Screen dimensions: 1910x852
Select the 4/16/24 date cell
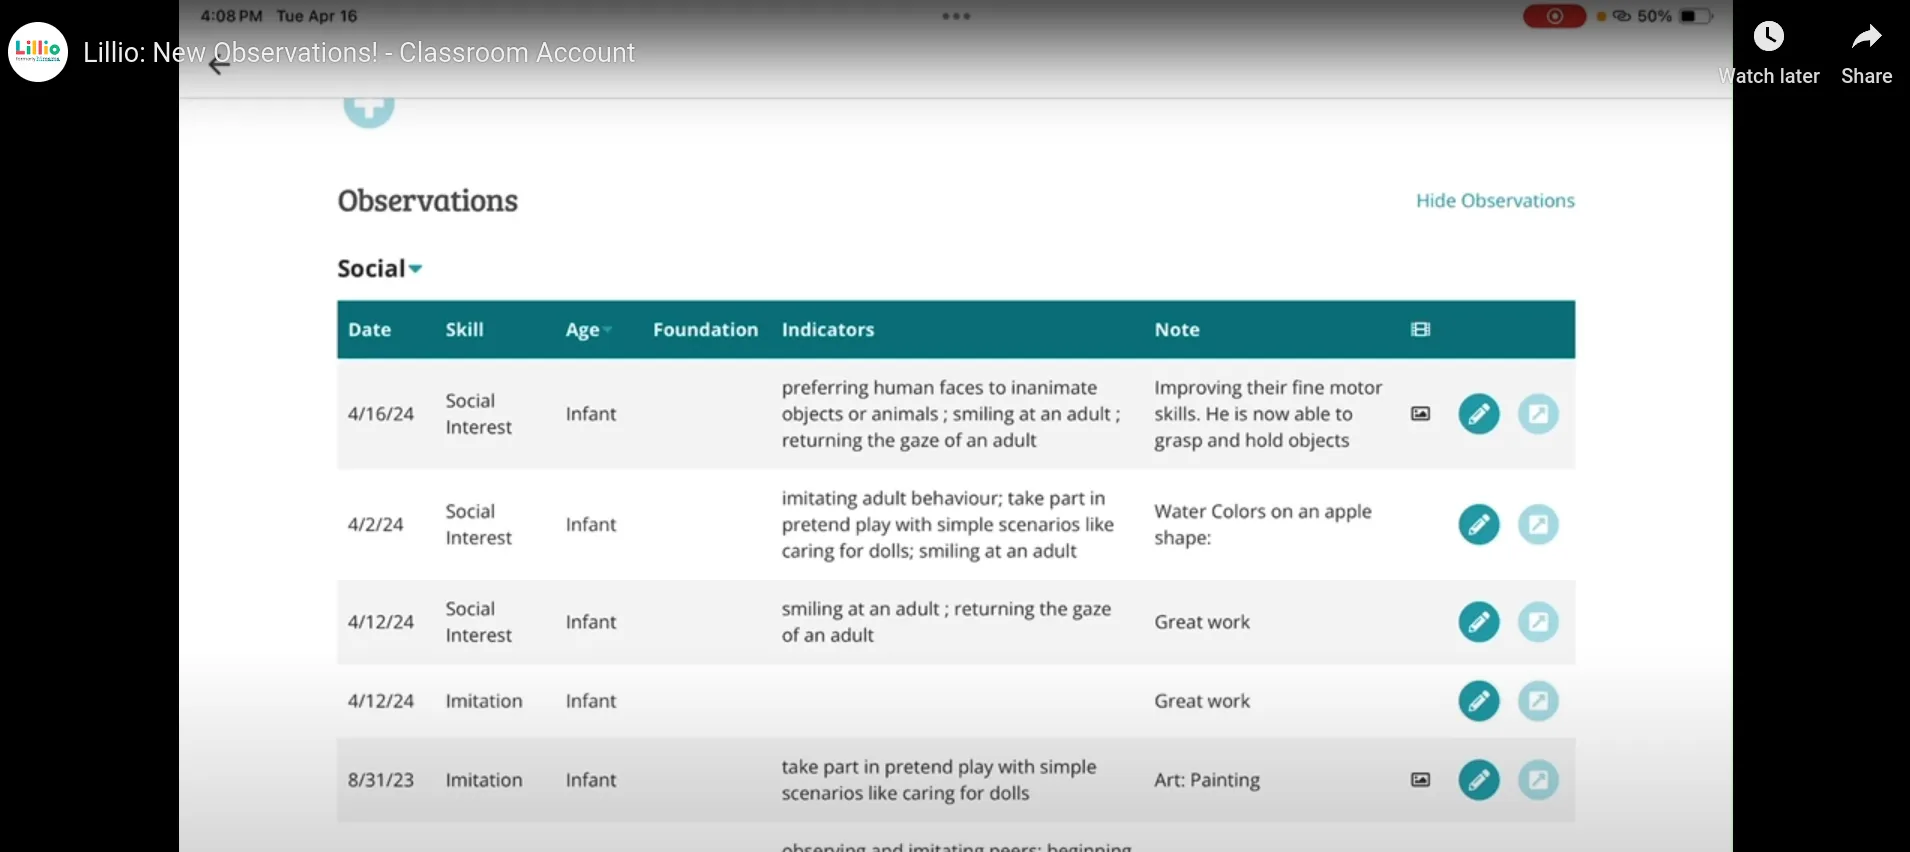[x=381, y=414]
